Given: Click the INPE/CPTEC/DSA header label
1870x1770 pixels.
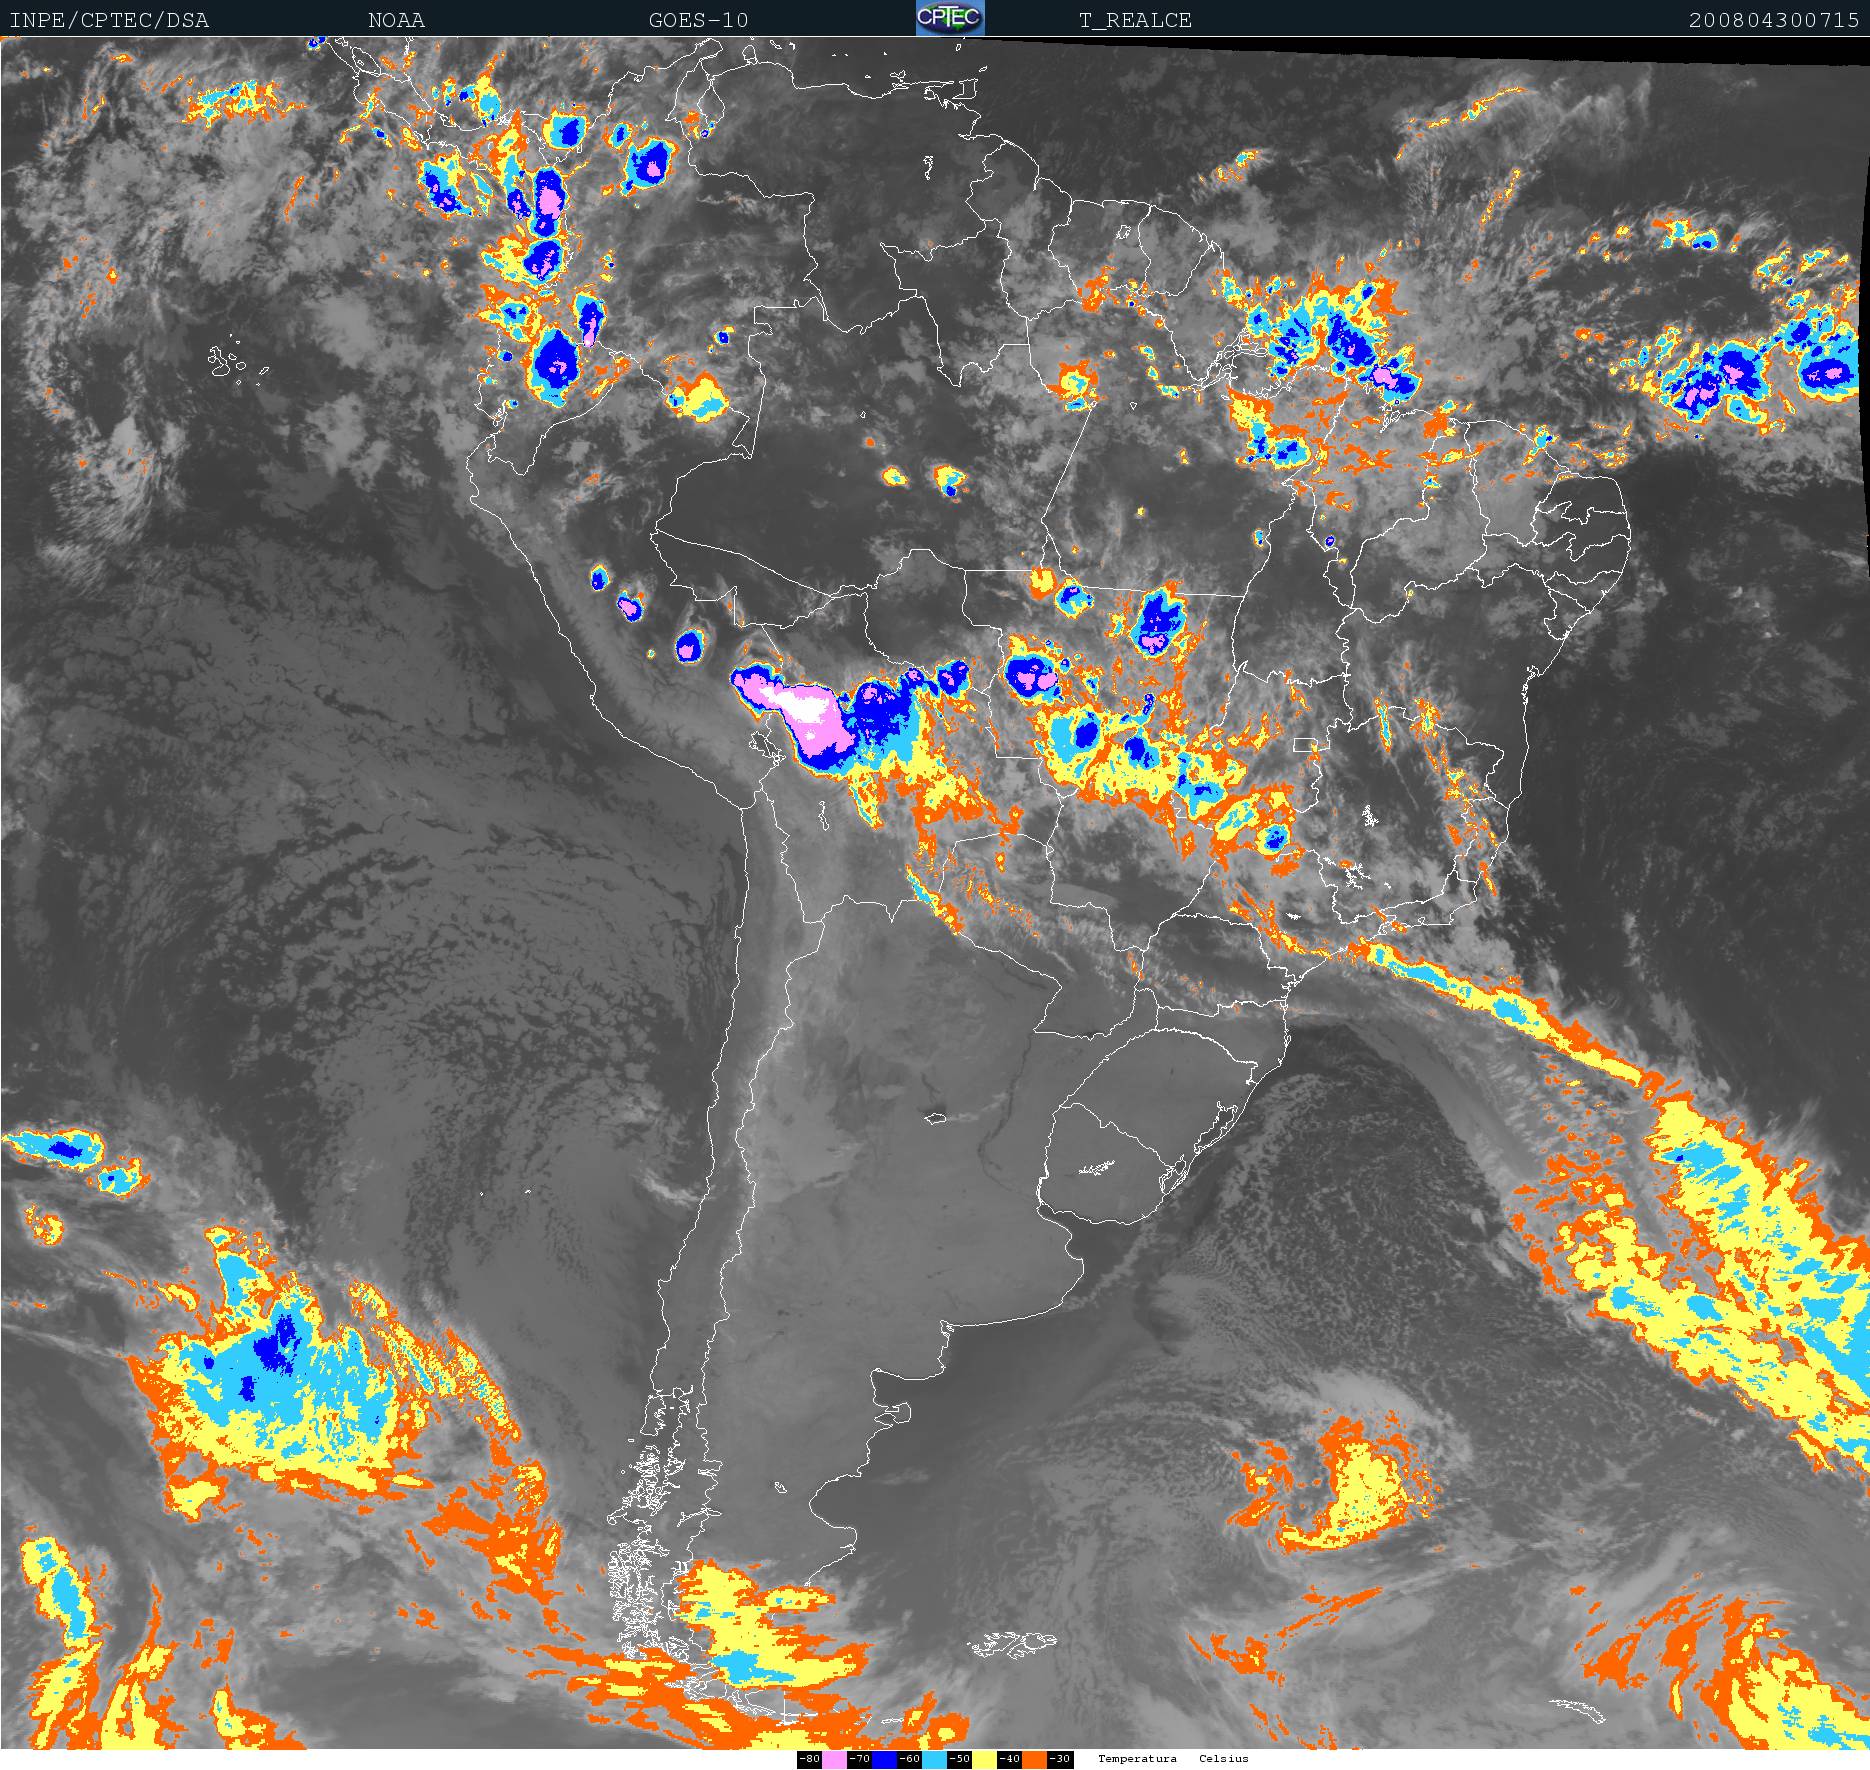Looking at the screenshot, I should point(109,21).
